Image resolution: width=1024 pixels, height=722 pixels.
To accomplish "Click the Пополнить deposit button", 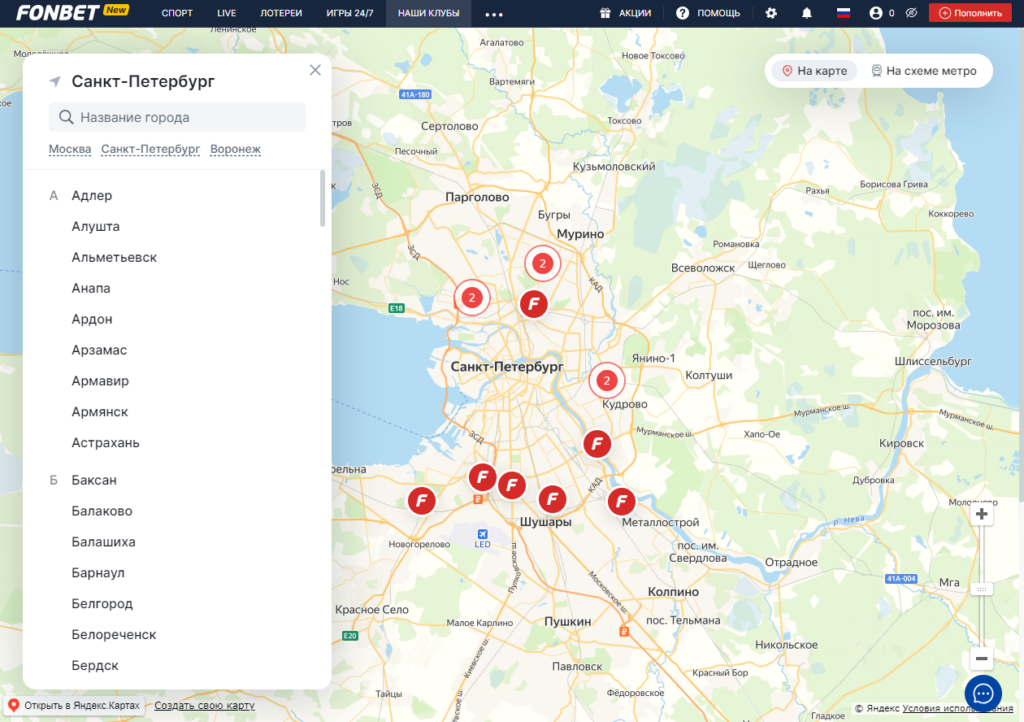I will coord(970,13).
